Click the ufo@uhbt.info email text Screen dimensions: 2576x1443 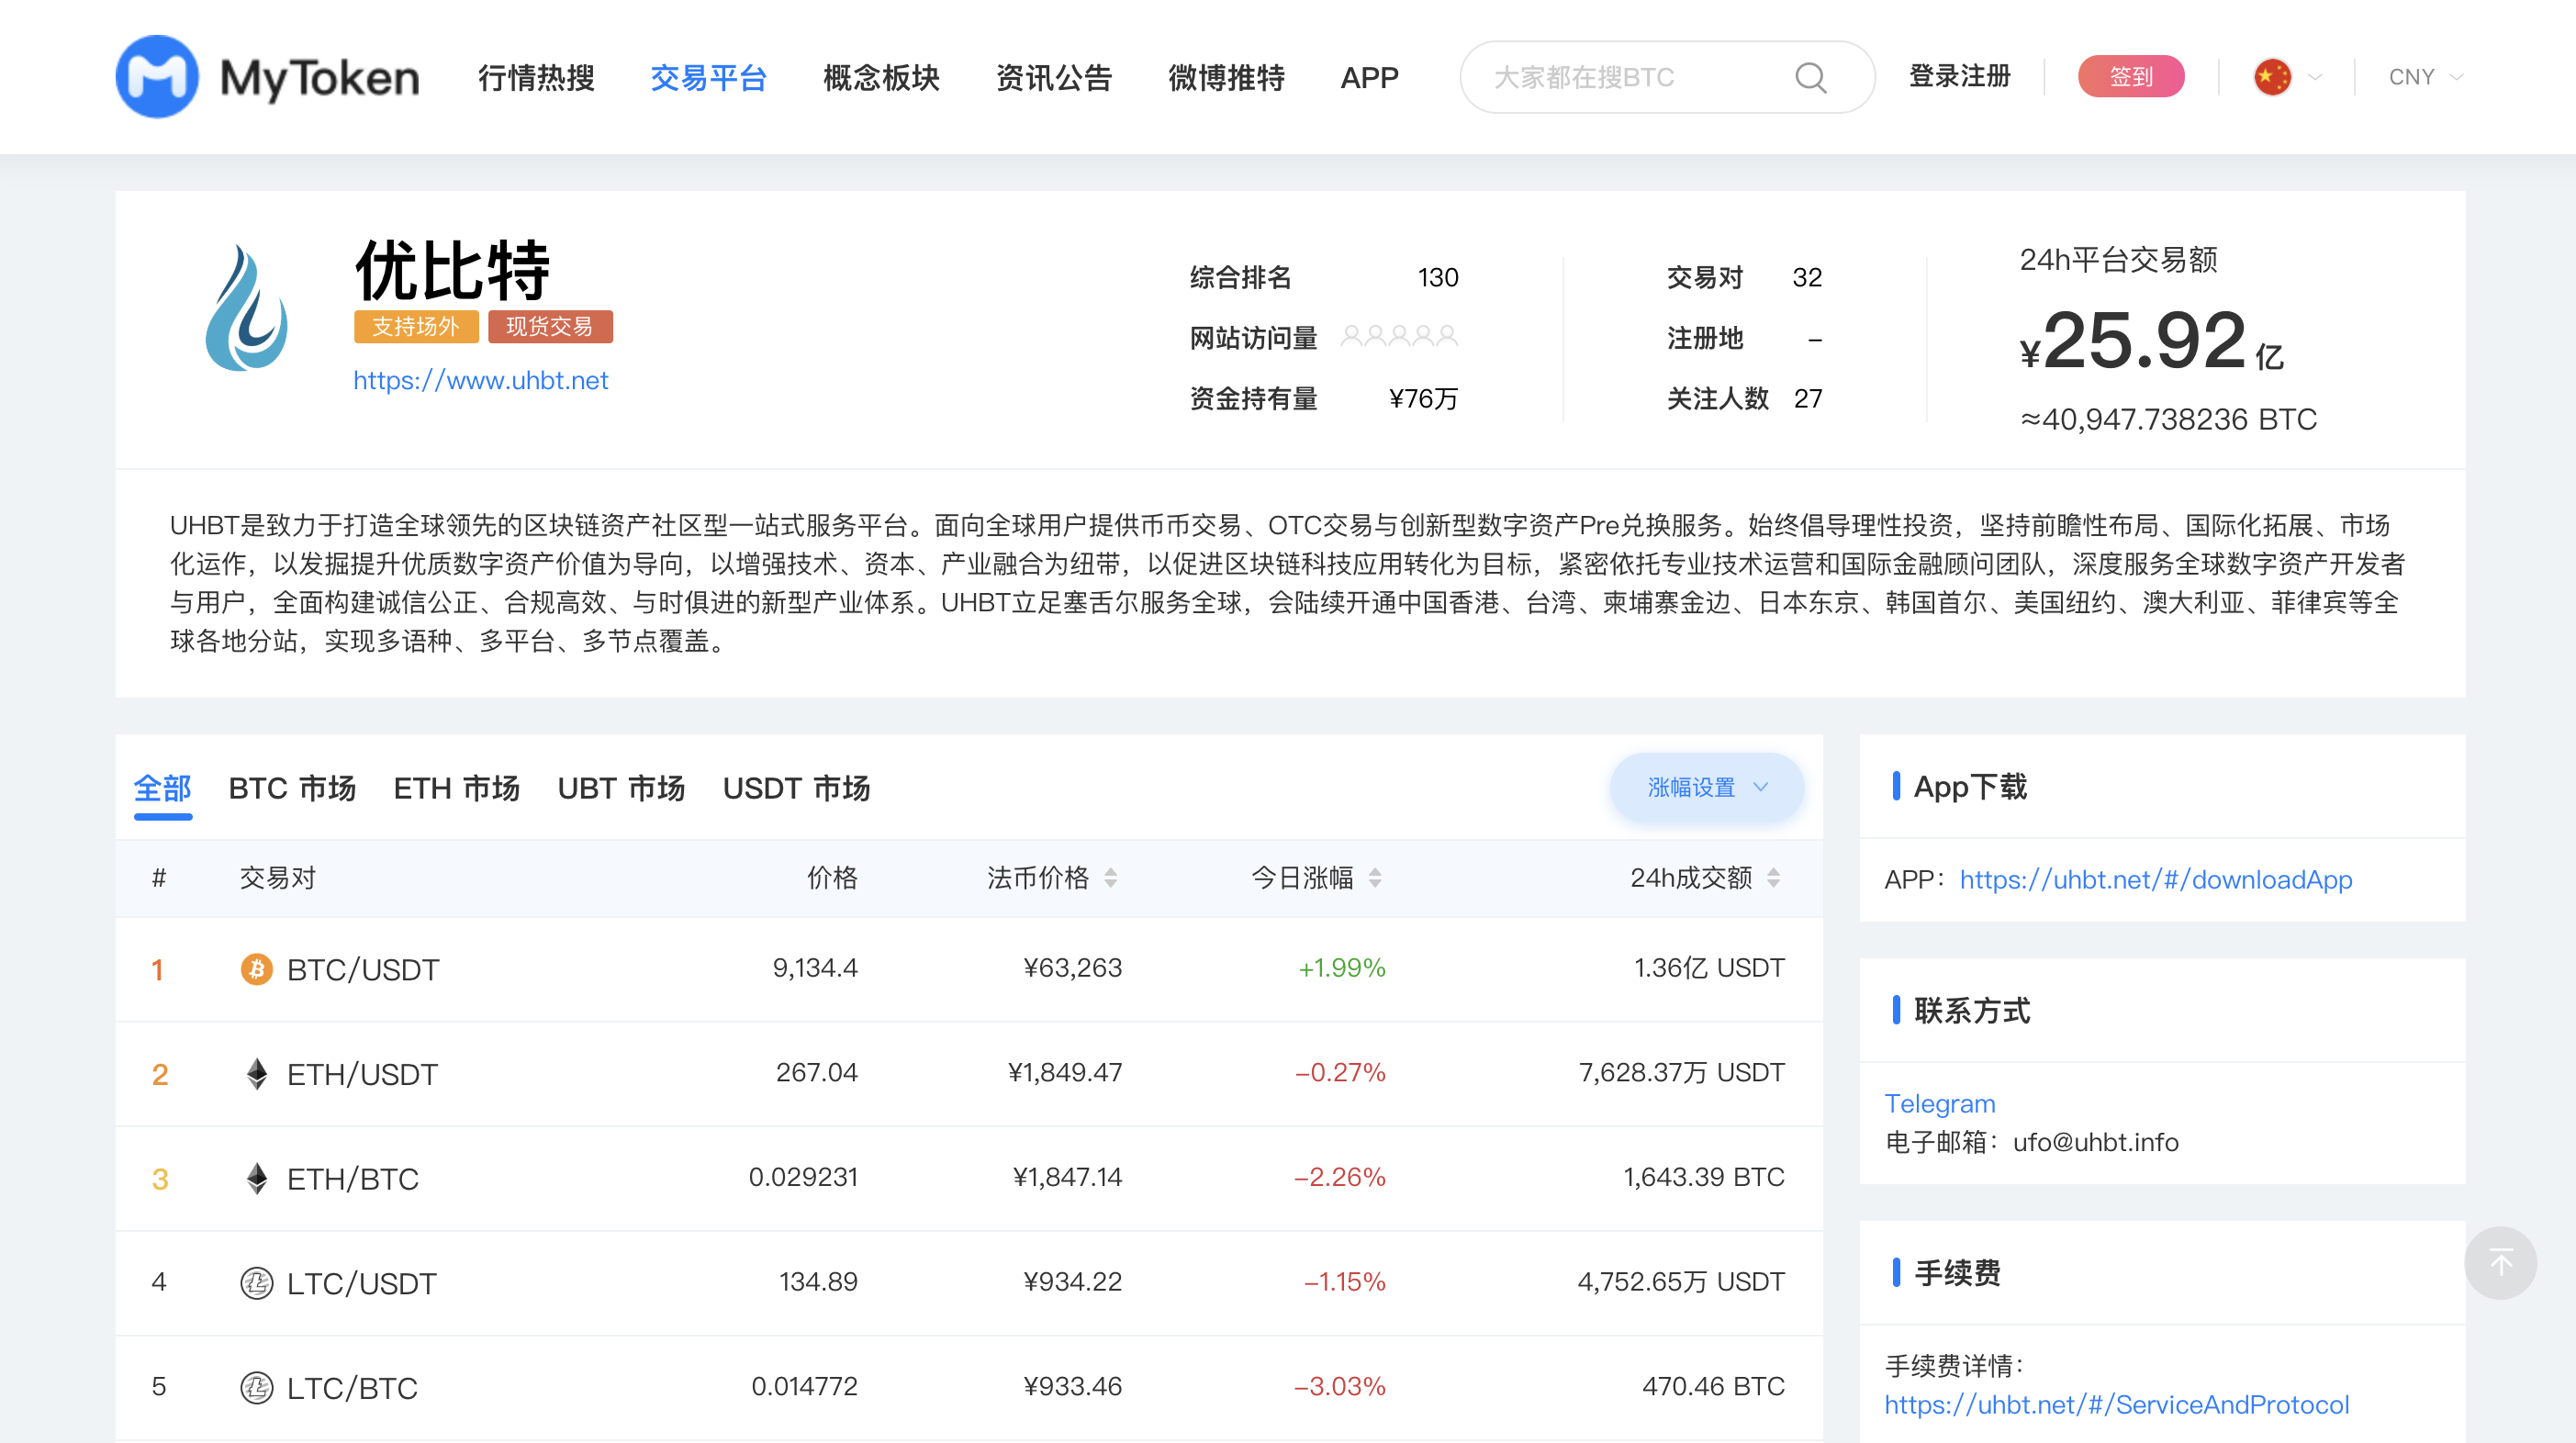(2095, 1142)
